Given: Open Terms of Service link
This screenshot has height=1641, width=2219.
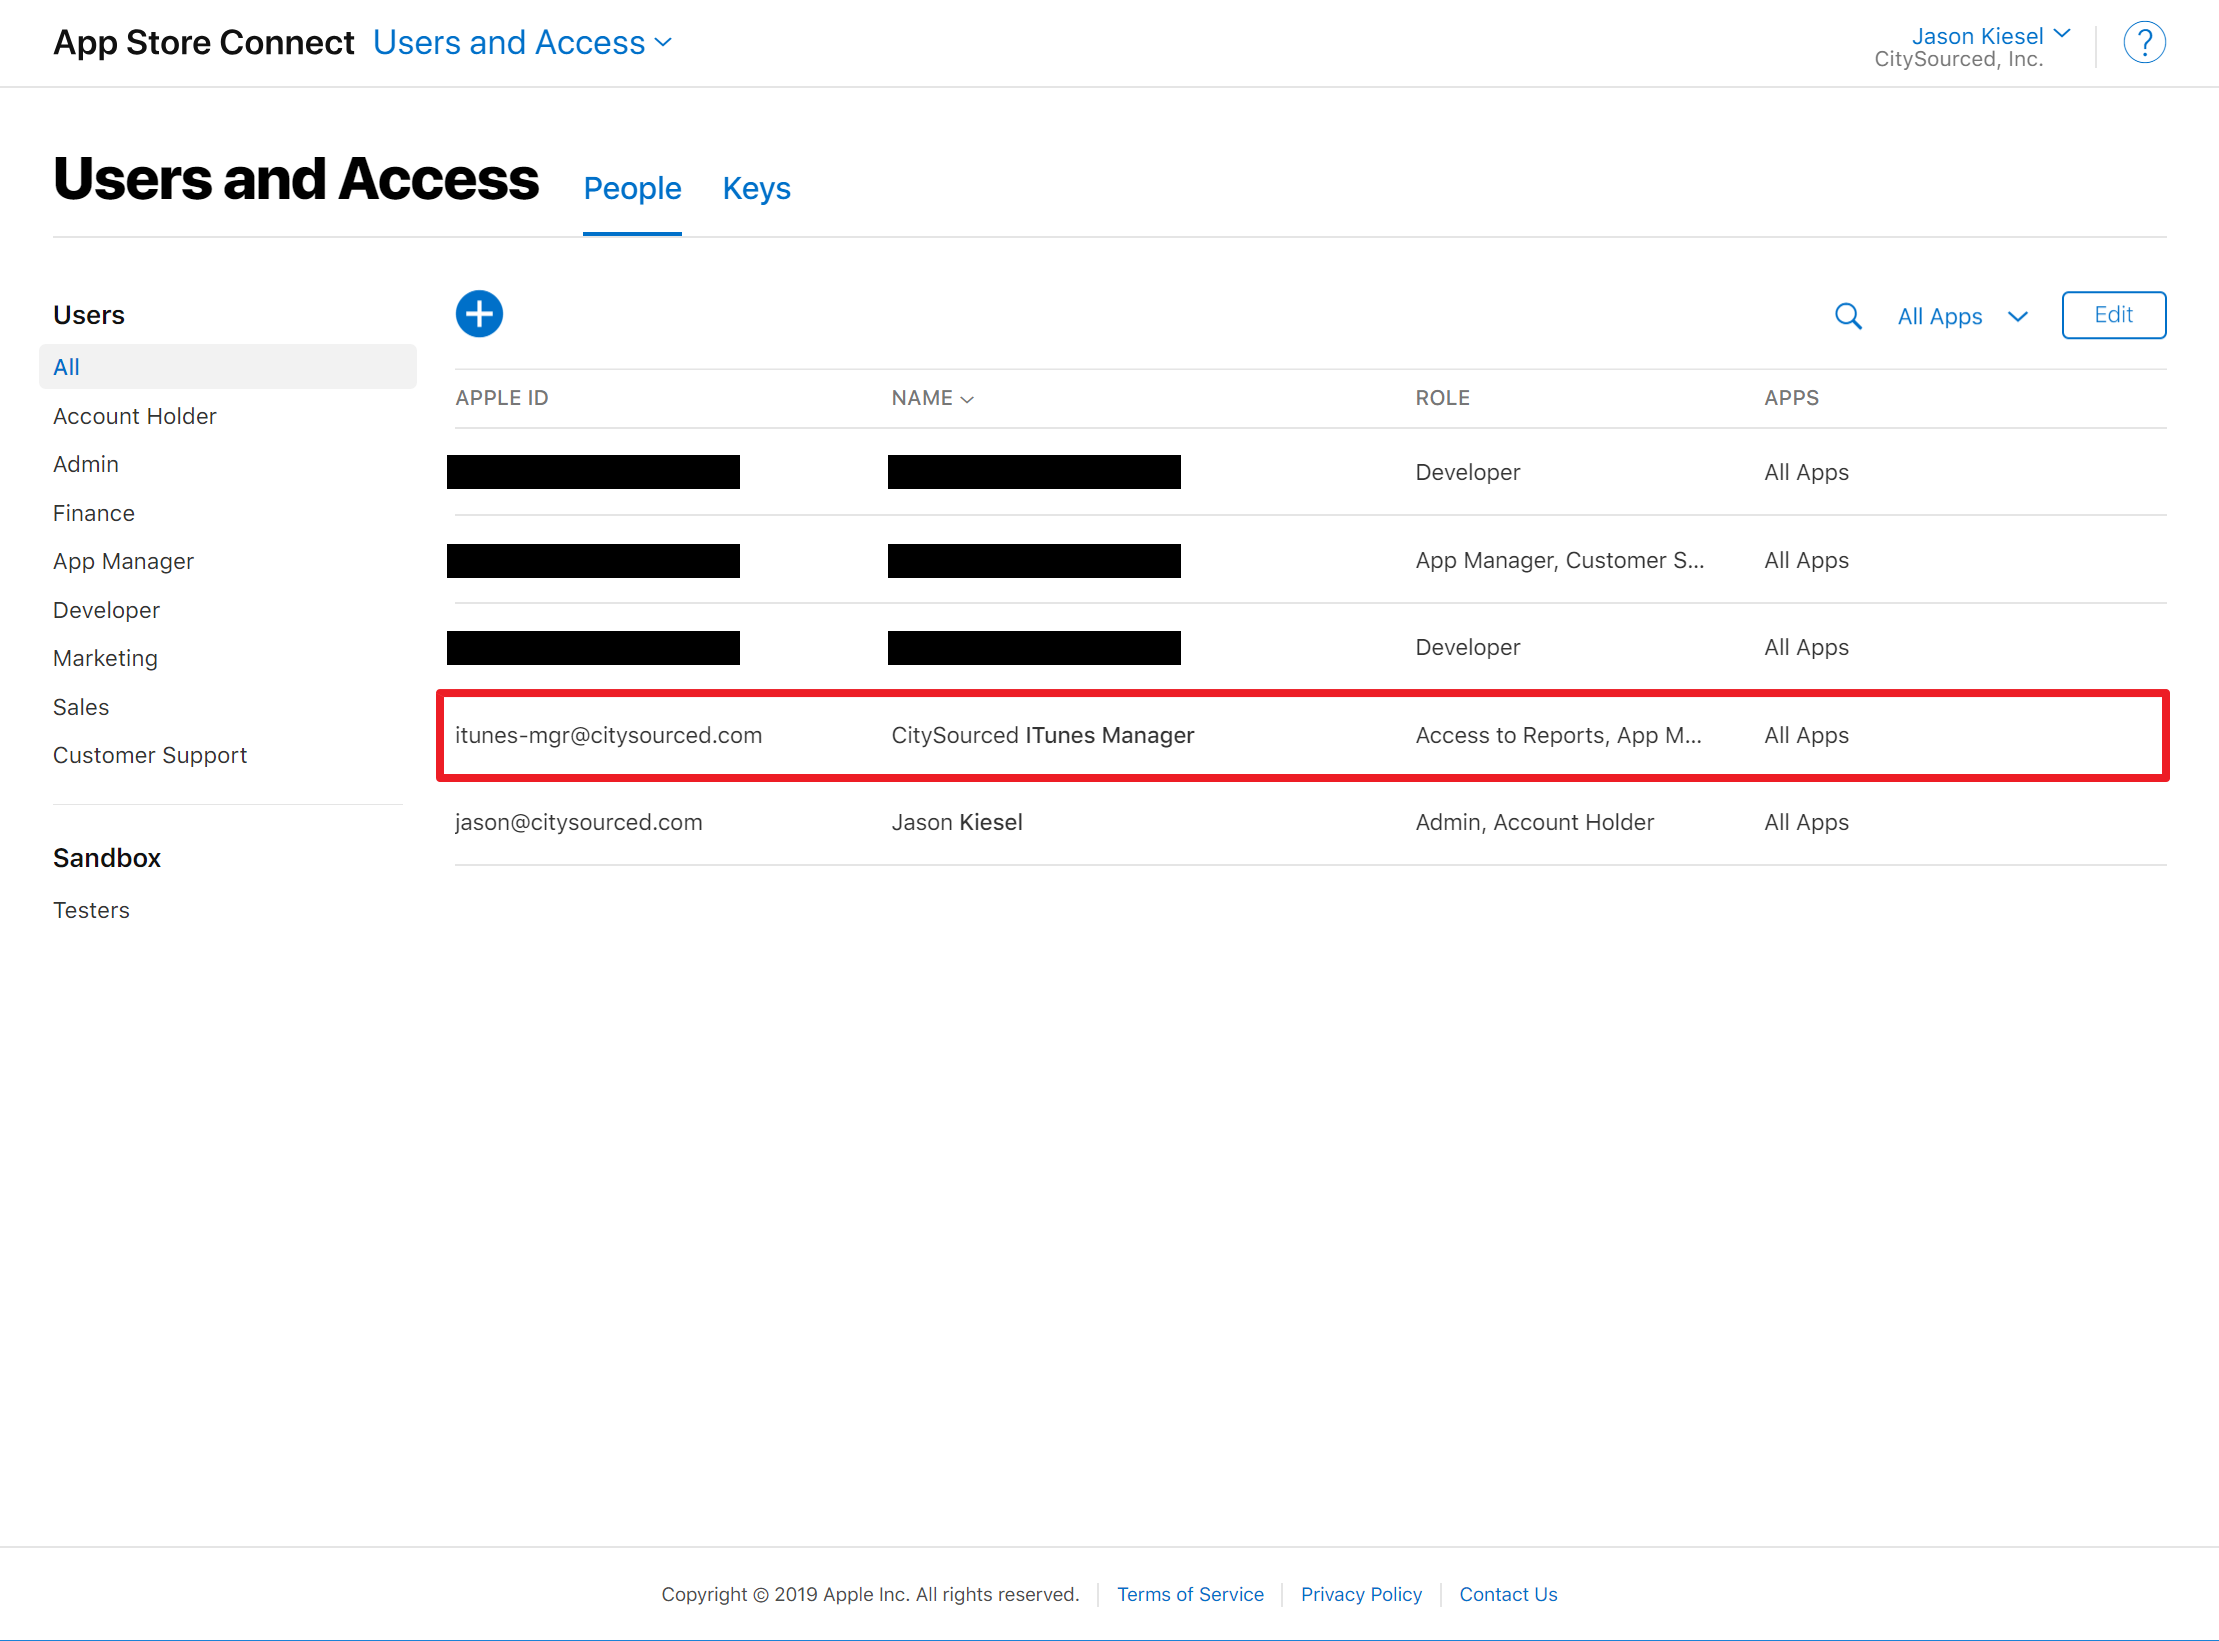Looking at the screenshot, I should [x=1190, y=1594].
